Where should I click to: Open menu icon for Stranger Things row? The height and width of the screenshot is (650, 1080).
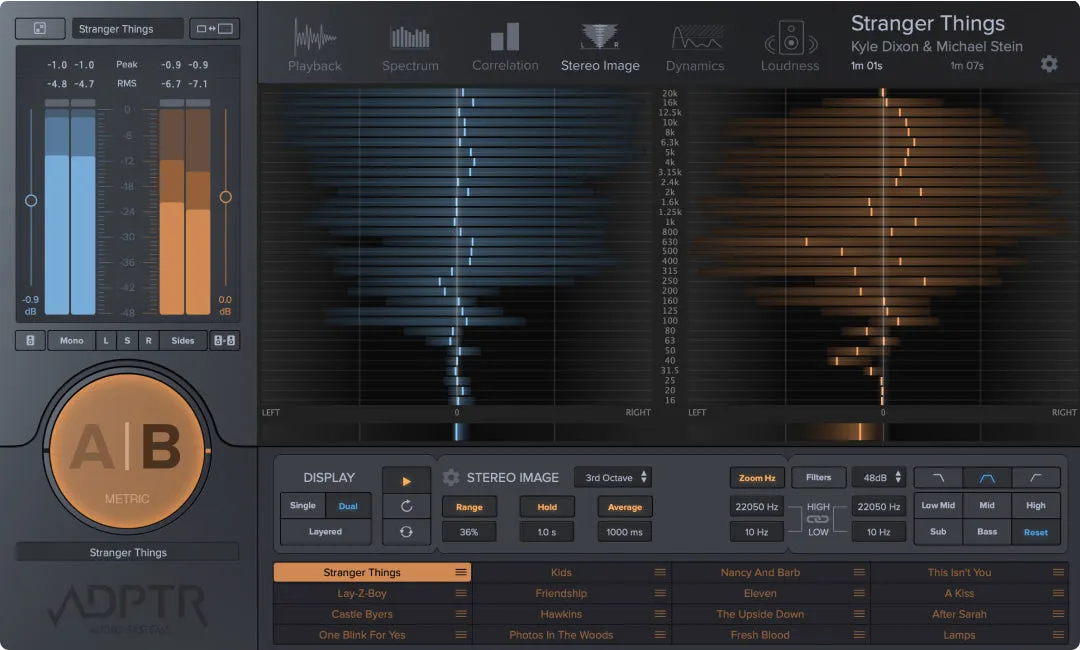(x=461, y=572)
